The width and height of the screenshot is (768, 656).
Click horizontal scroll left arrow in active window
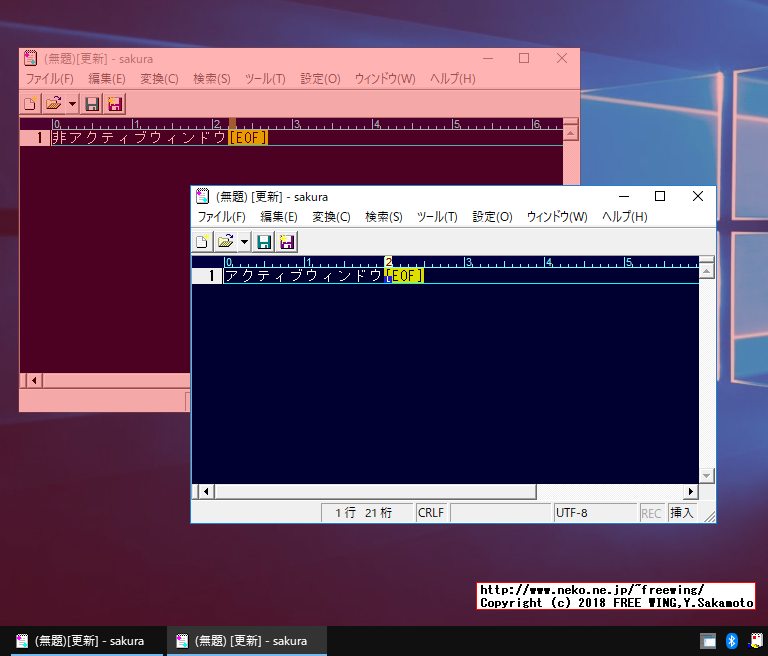pos(206,491)
